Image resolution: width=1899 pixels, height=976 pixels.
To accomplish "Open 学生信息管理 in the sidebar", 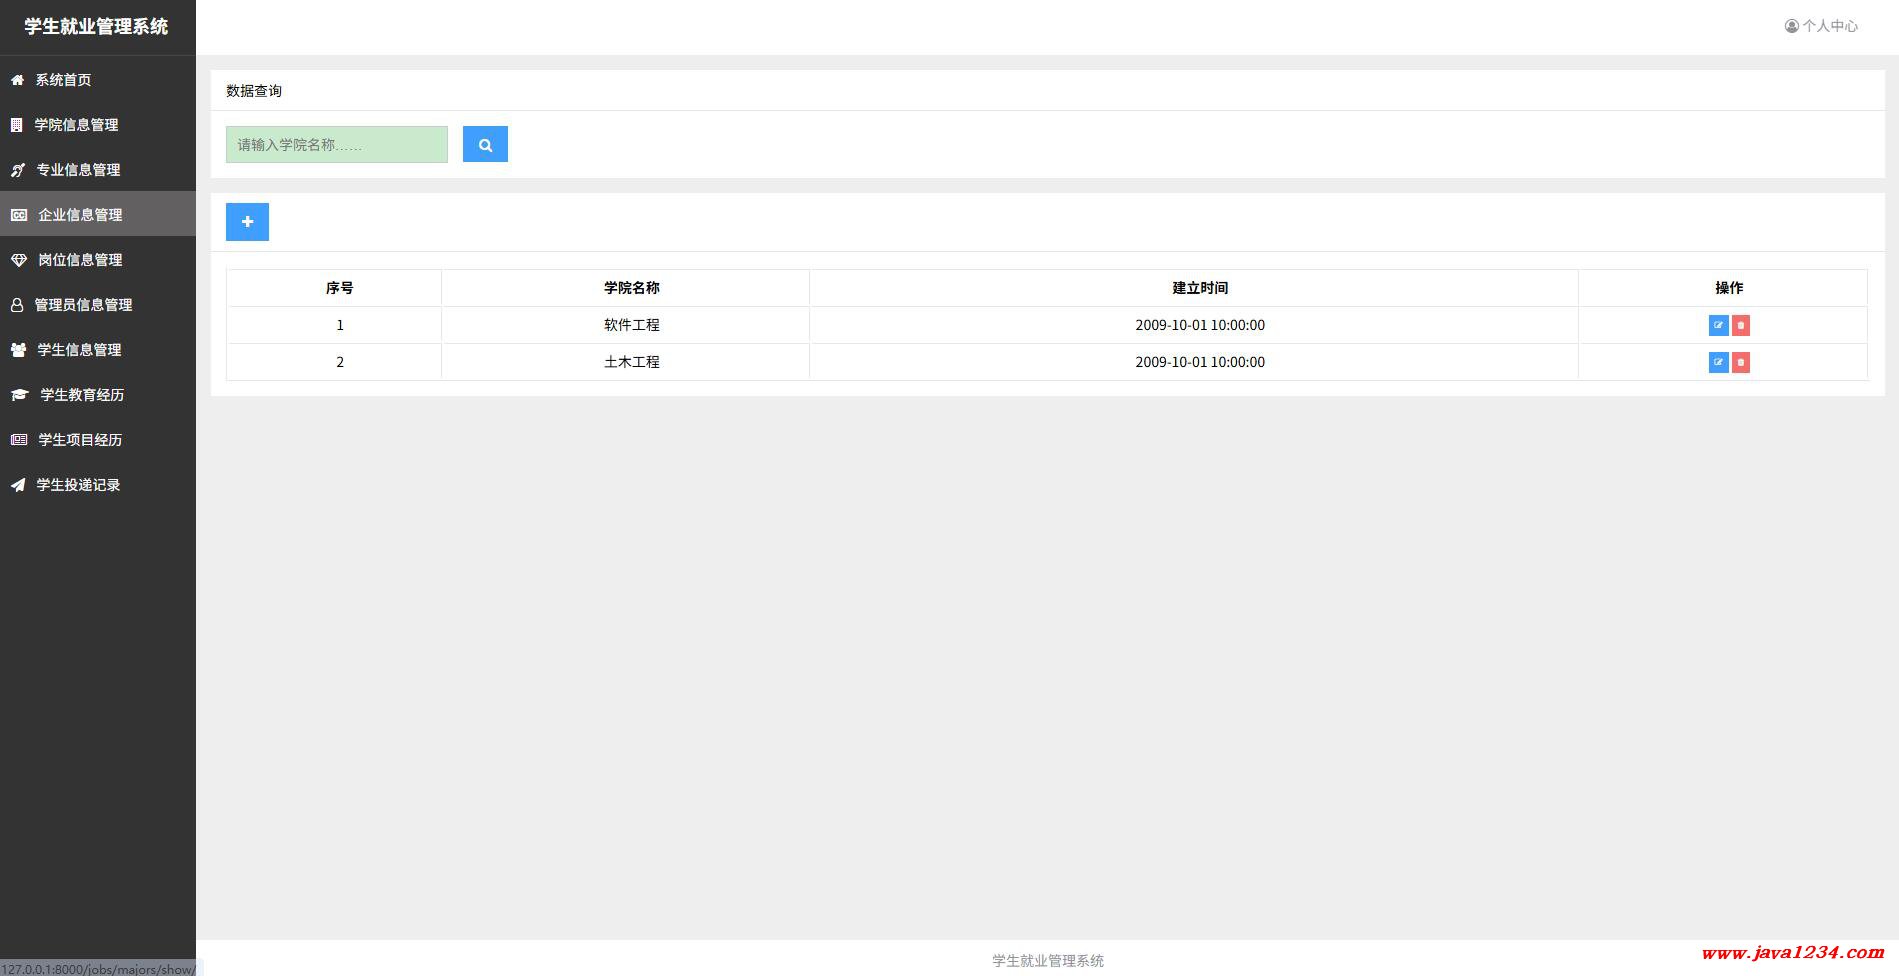I will point(79,350).
